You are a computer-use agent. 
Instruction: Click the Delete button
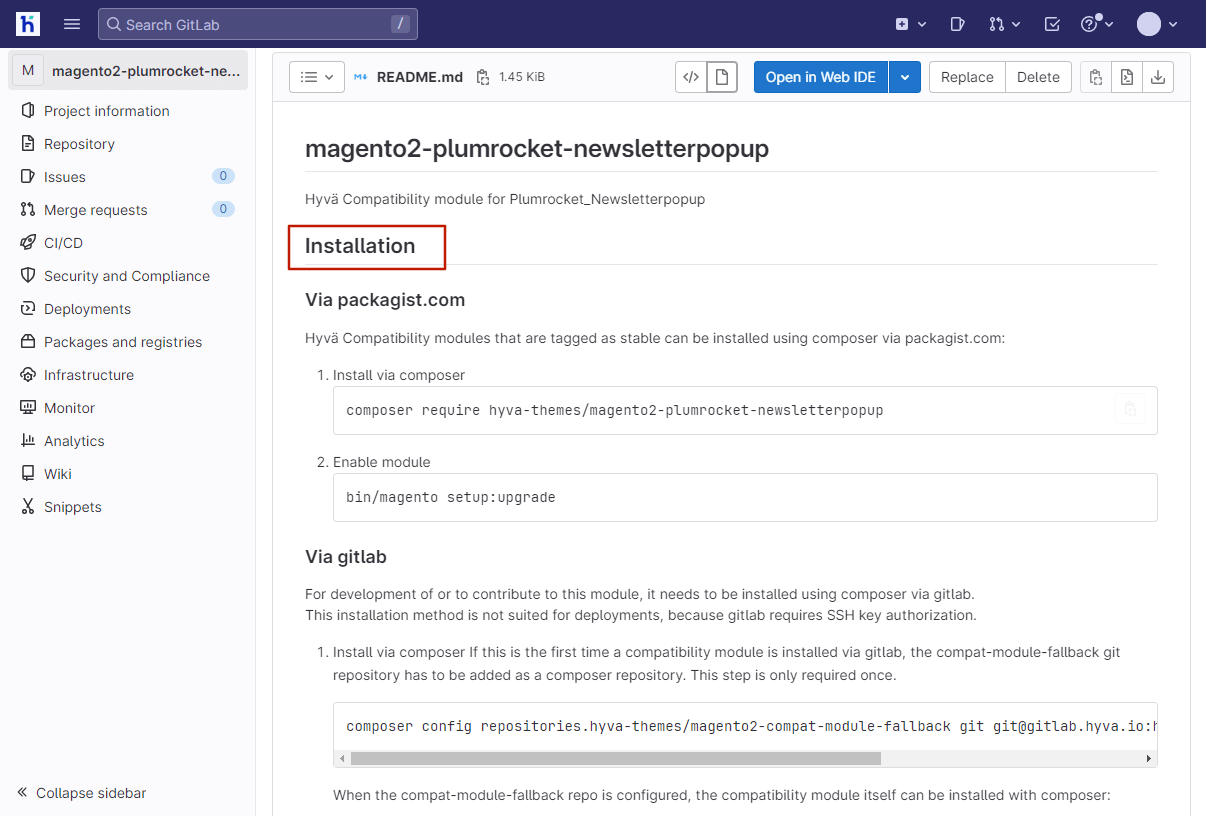(x=1038, y=77)
